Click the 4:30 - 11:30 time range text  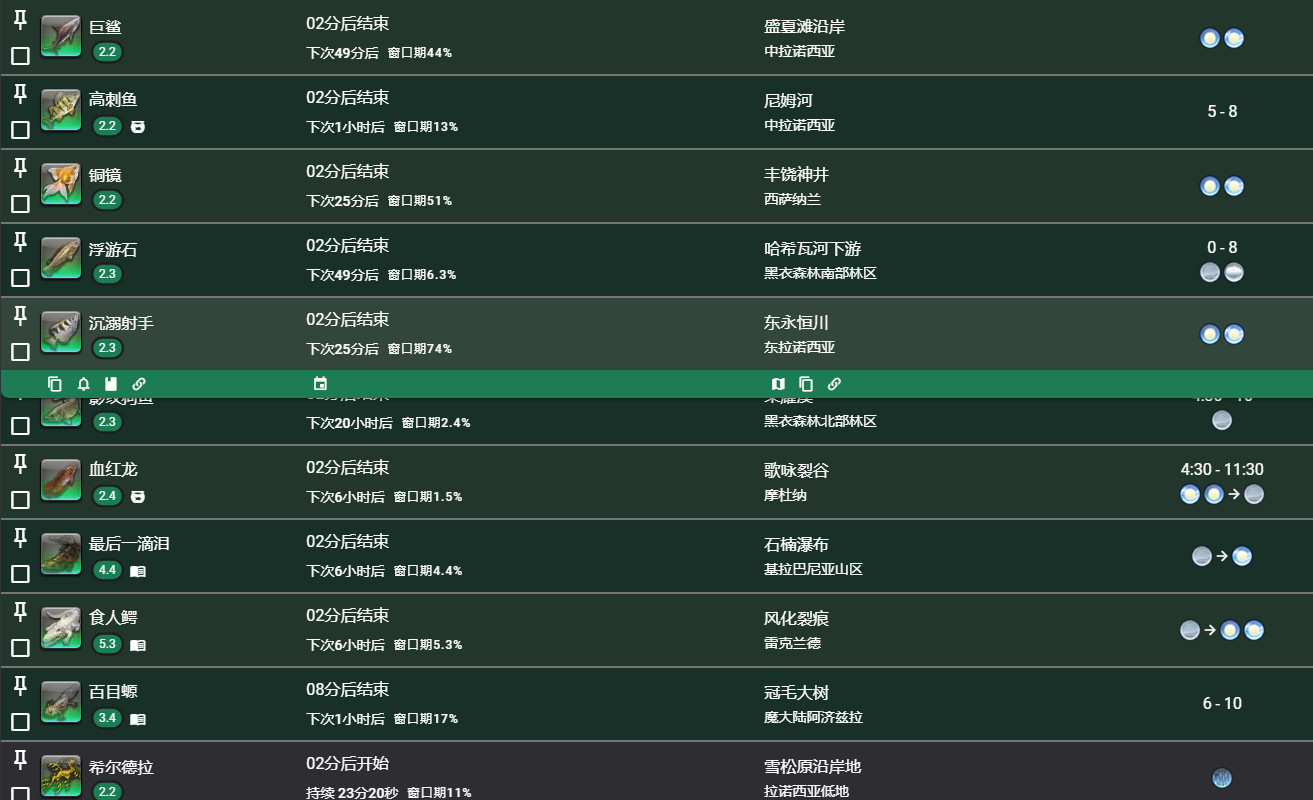coord(1222,469)
